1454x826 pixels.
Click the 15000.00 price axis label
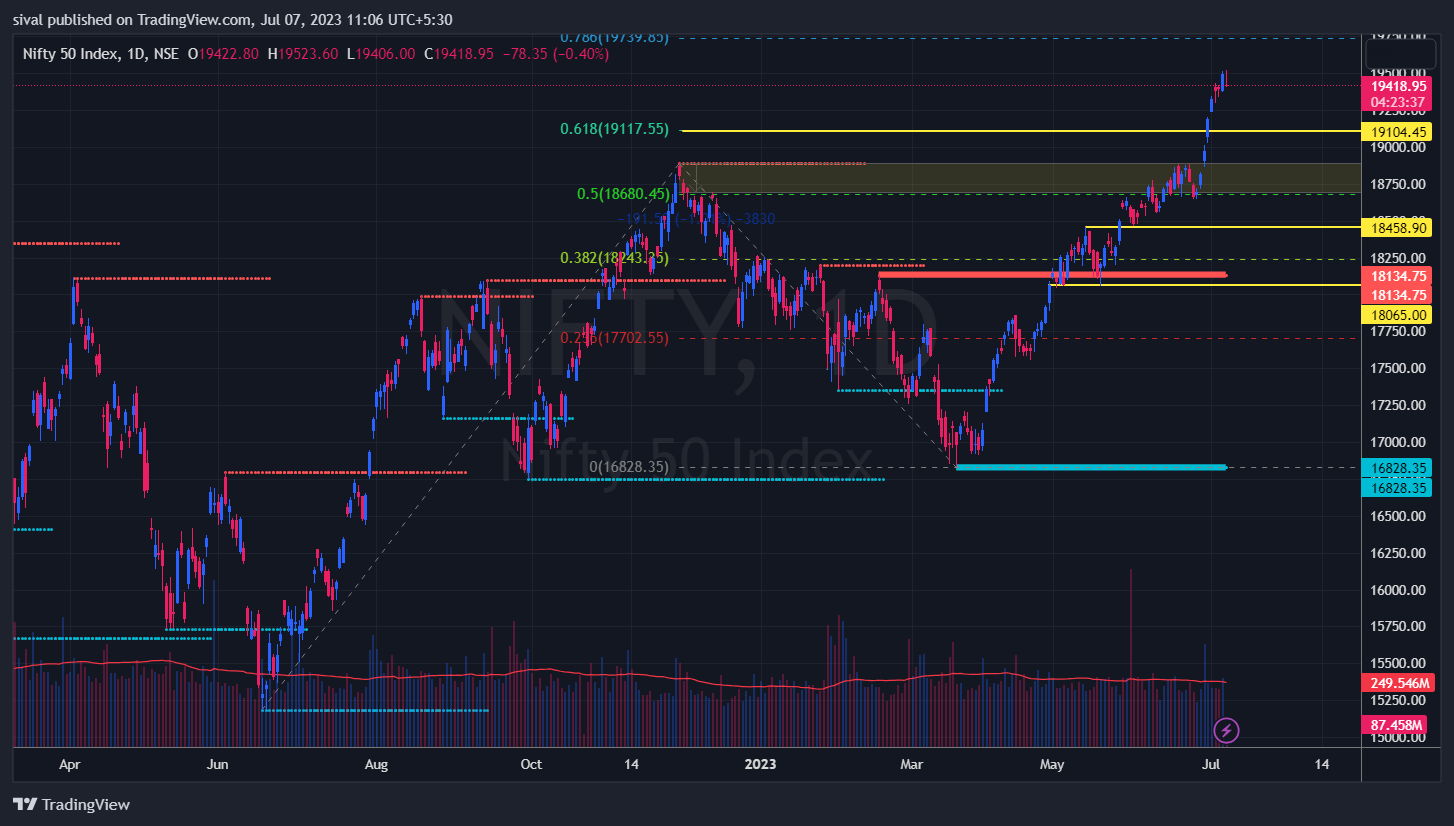pyautogui.click(x=1397, y=737)
